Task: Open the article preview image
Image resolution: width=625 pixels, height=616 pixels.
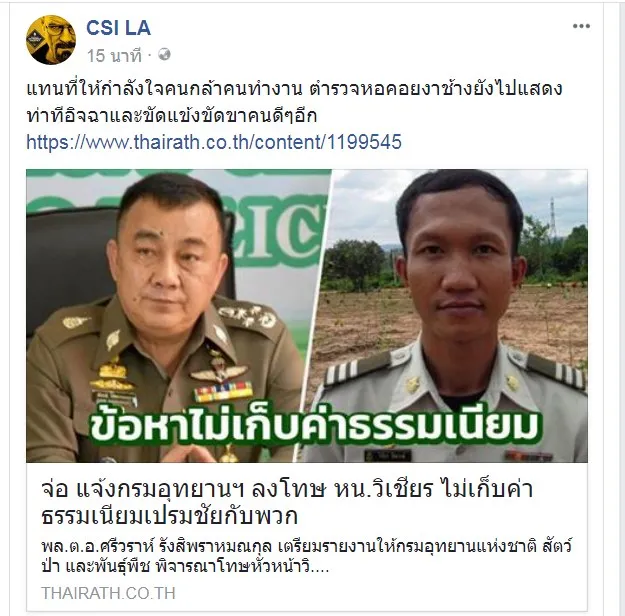Action: coord(307,316)
